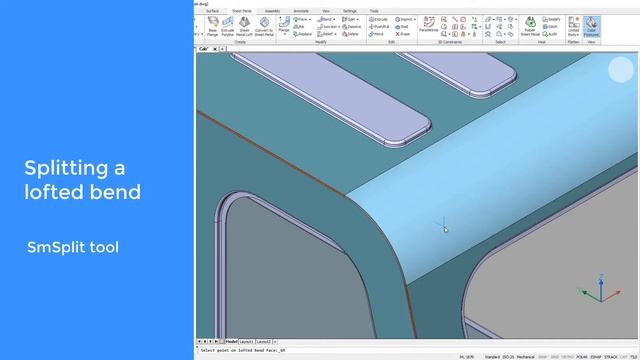The height and width of the screenshot is (360, 640).
Task: Click the Shell tool
Action: 402,27
